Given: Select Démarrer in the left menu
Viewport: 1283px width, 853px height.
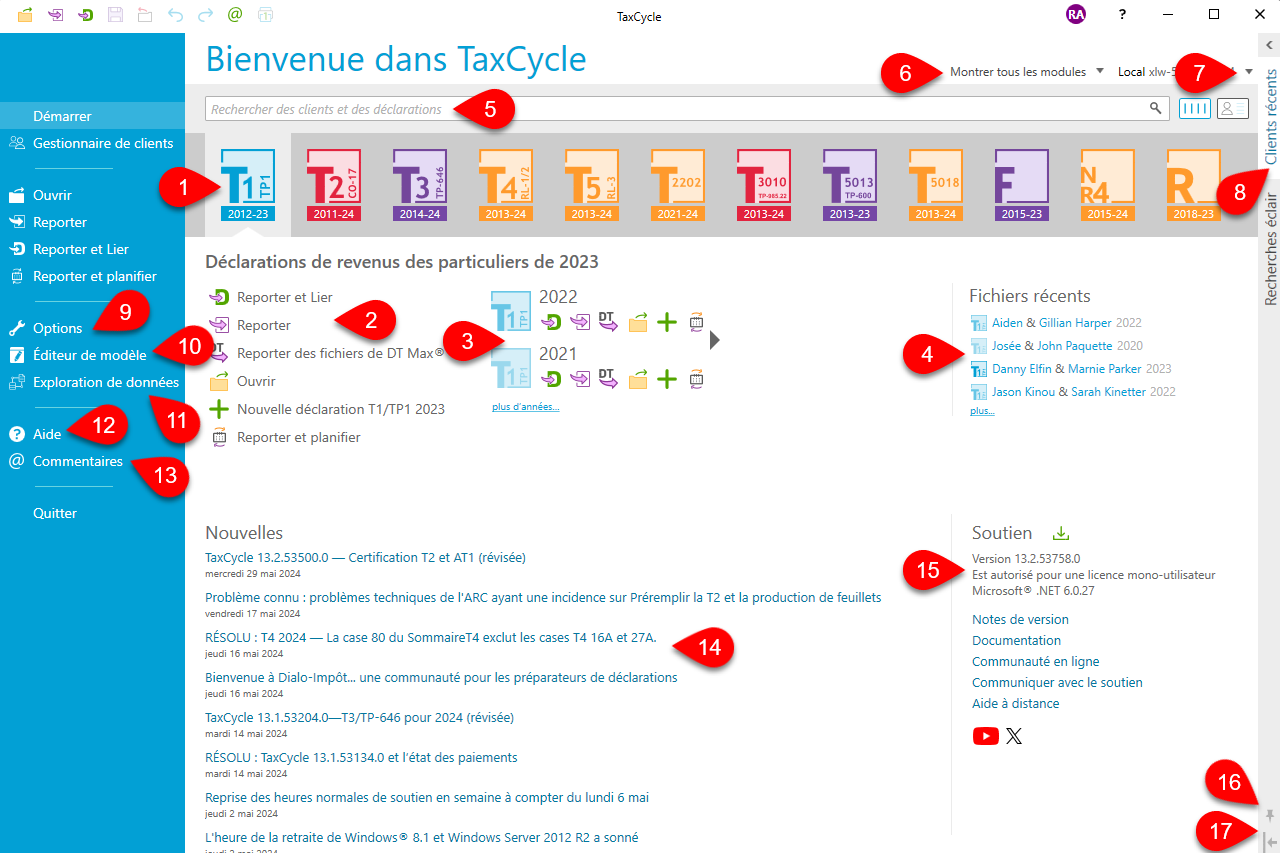Looking at the screenshot, I should point(62,116).
